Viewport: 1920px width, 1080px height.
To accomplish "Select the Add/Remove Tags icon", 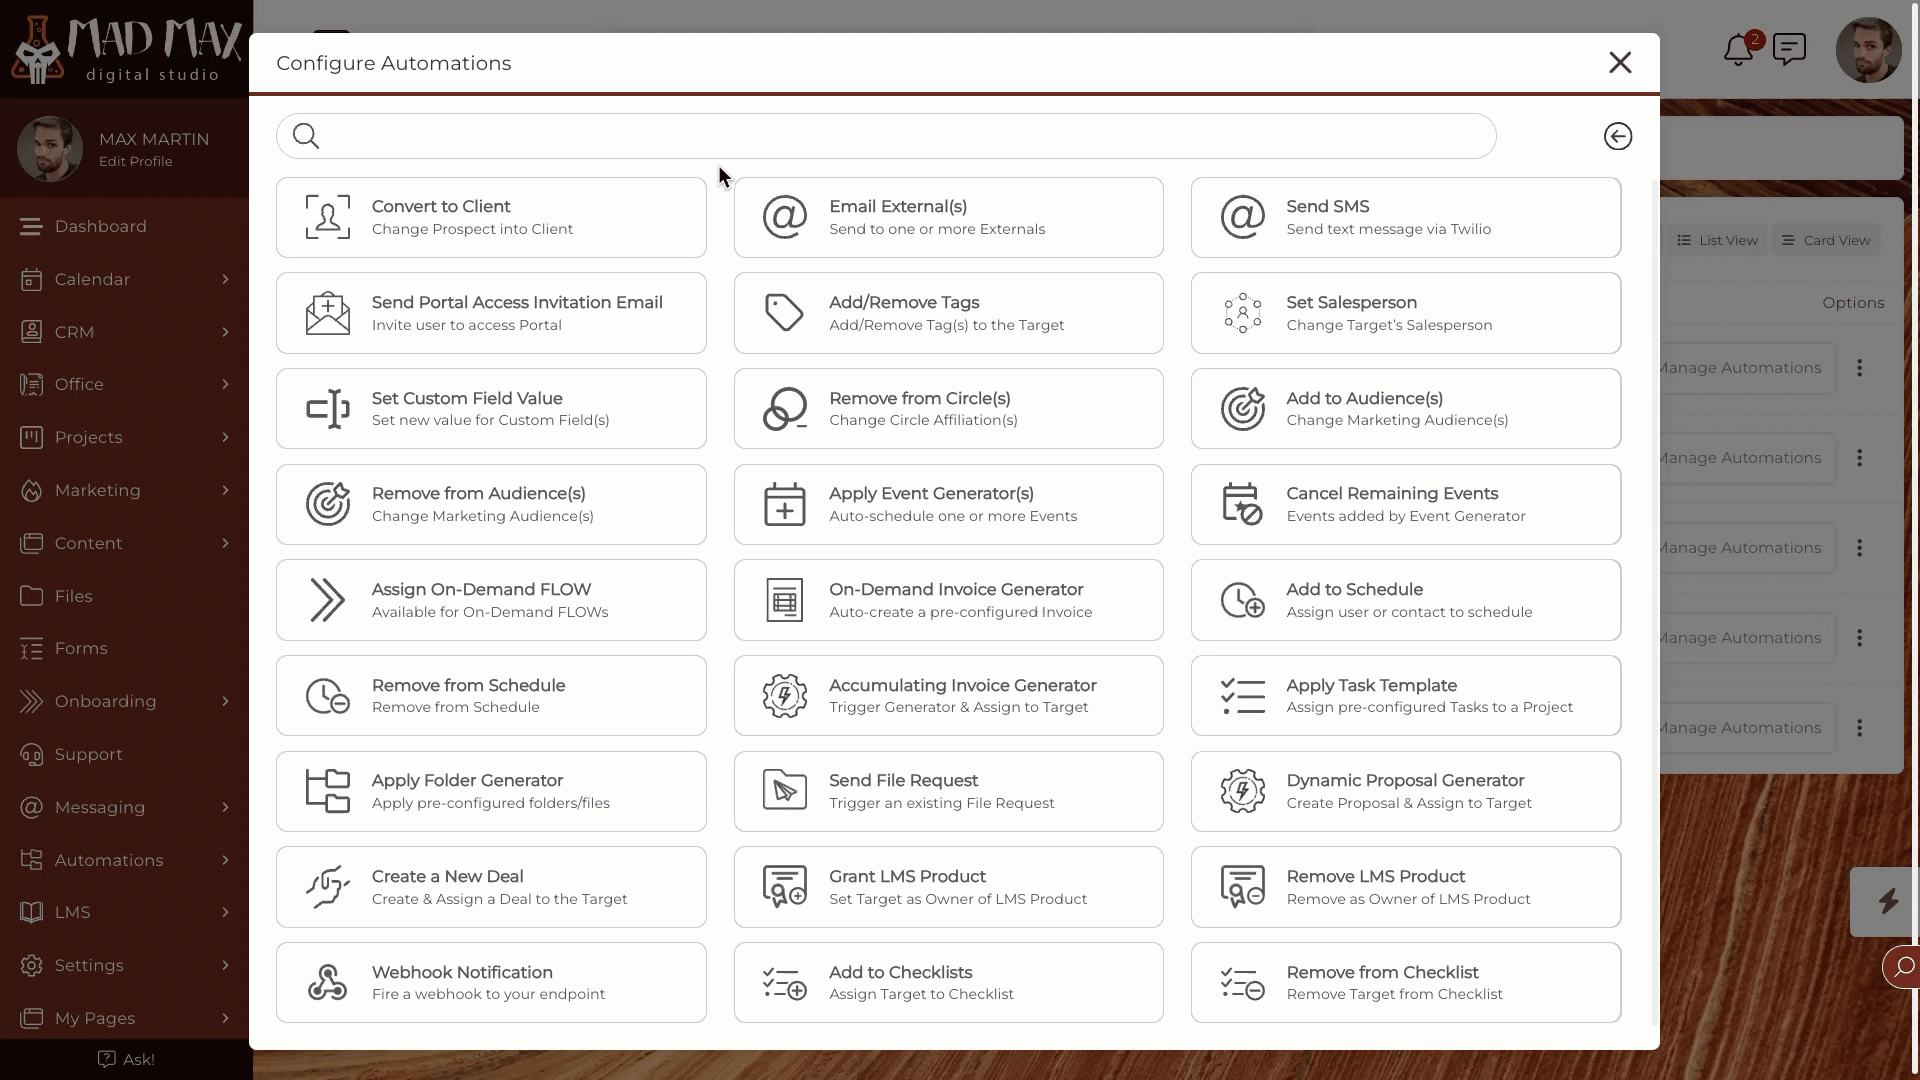I will [x=783, y=313].
